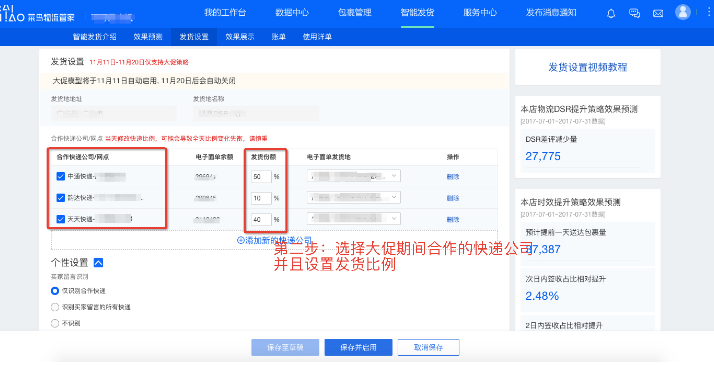The width and height of the screenshot is (714, 365).
Task: Edit 韵达快递 发货份额 field showing 10
Action: 261,198
